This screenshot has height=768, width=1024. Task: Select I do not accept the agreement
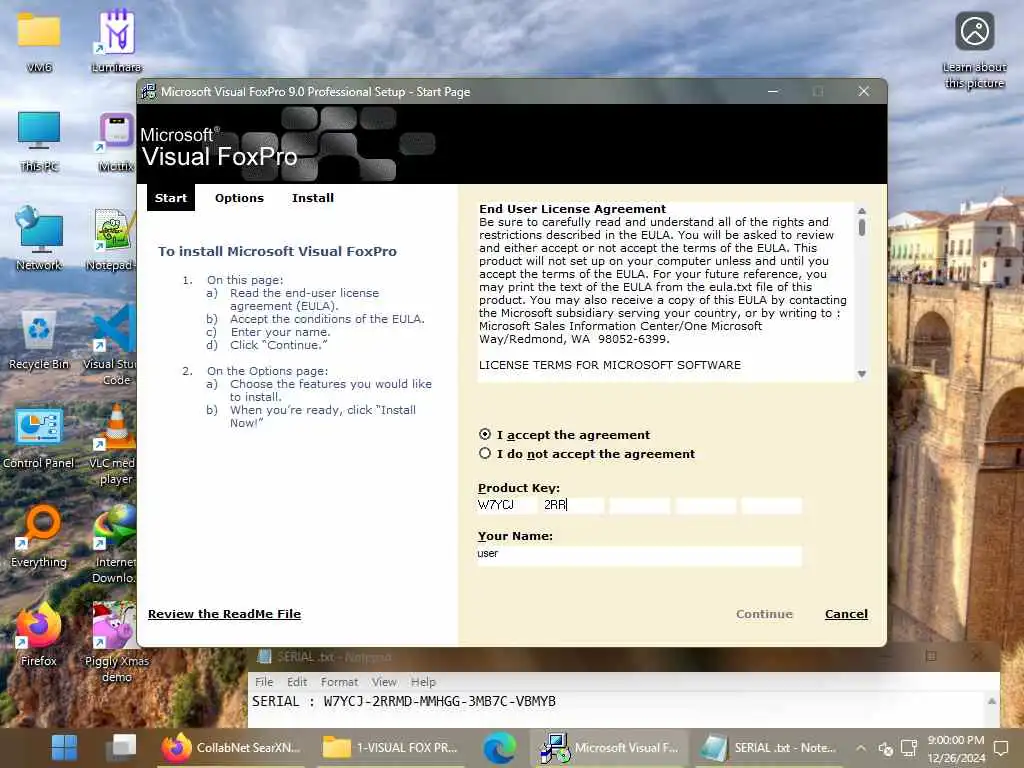coord(485,453)
